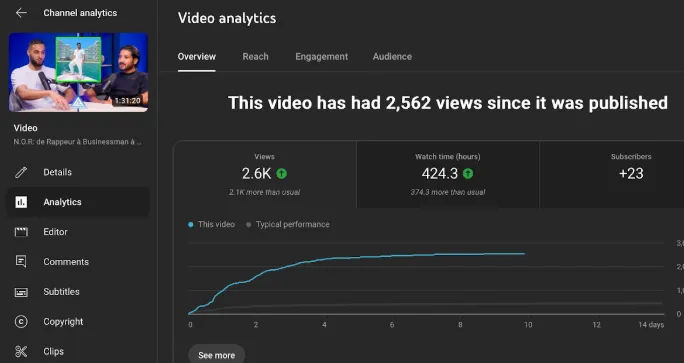Click the back arrow to Channel analytics
This screenshot has width=684, height=363.
21,13
